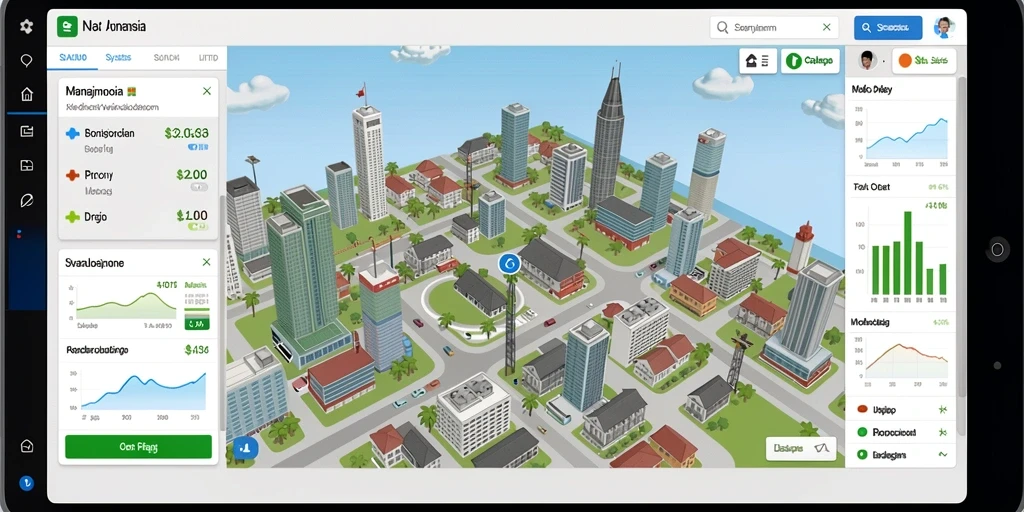Click the green app logo beside Nat Jonansia

tap(67, 27)
